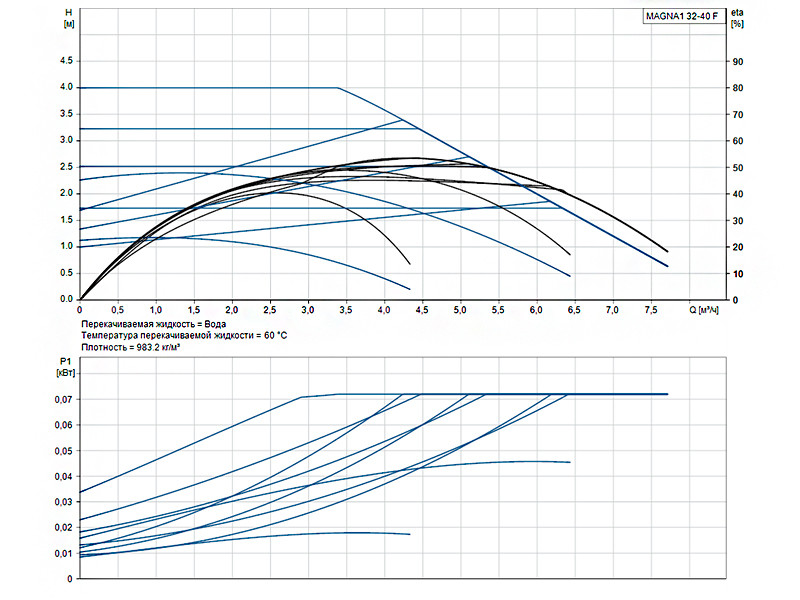Click the MAGNA1 32-40 F legend label

pyautogui.click(x=682, y=16)
